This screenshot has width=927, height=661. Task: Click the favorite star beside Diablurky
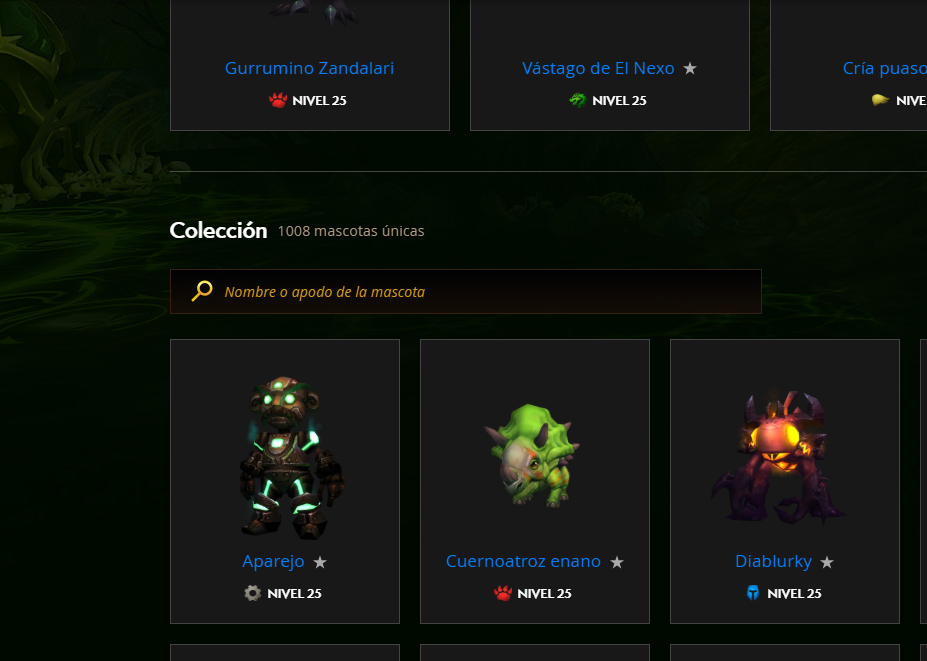(x=826, y=562)
